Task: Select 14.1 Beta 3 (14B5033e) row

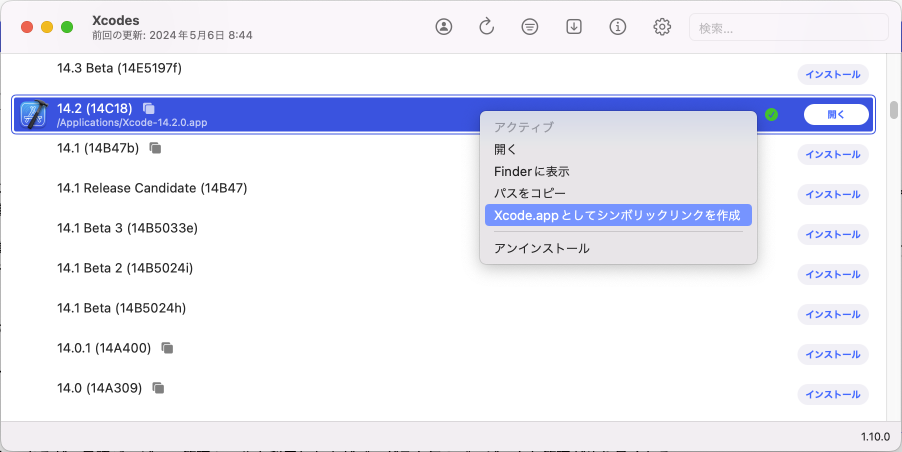Action: tap(127, 228)
